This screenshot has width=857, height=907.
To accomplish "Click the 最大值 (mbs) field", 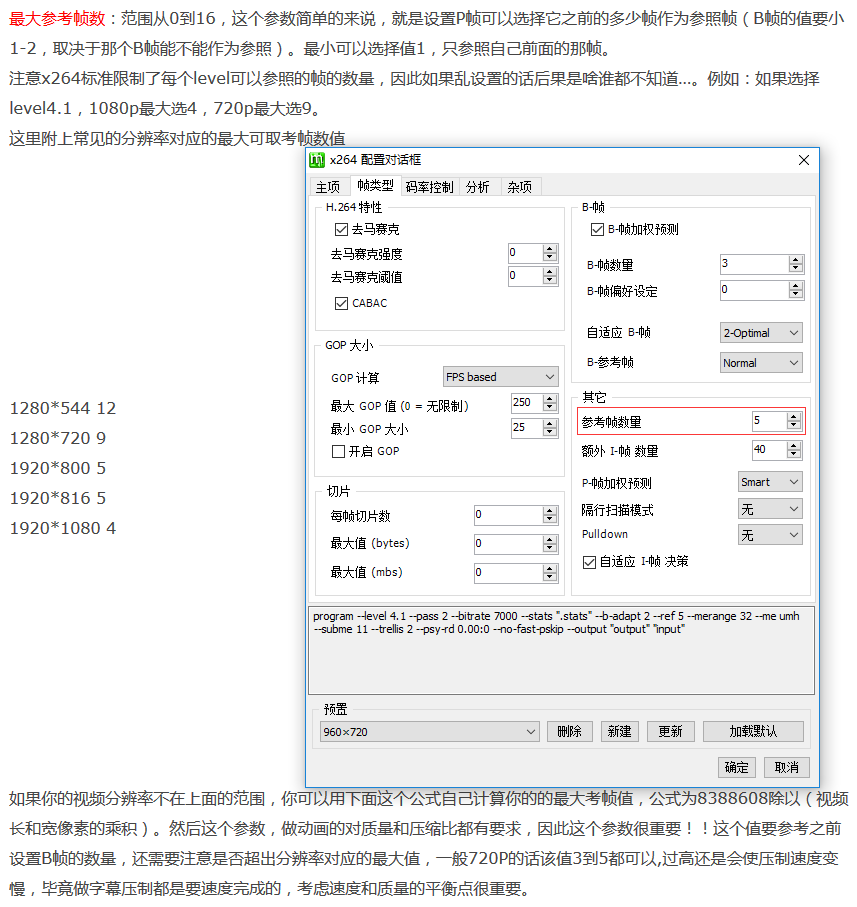I will [508, 573].
